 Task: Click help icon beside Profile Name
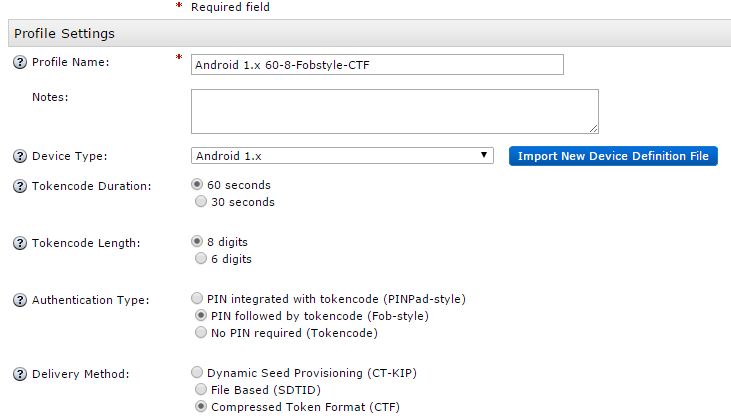coord(19,63)
